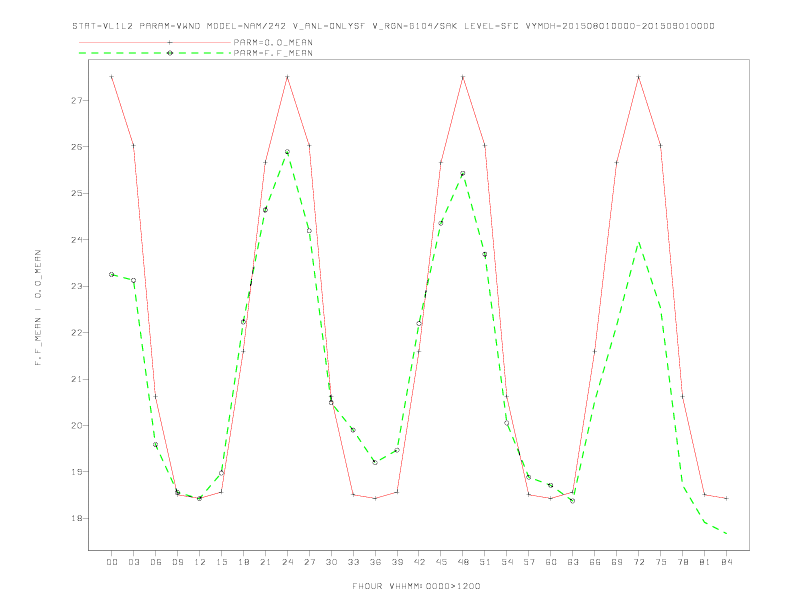
Task: Click x-axis tick label 03
Action: [x=133, y=562]
